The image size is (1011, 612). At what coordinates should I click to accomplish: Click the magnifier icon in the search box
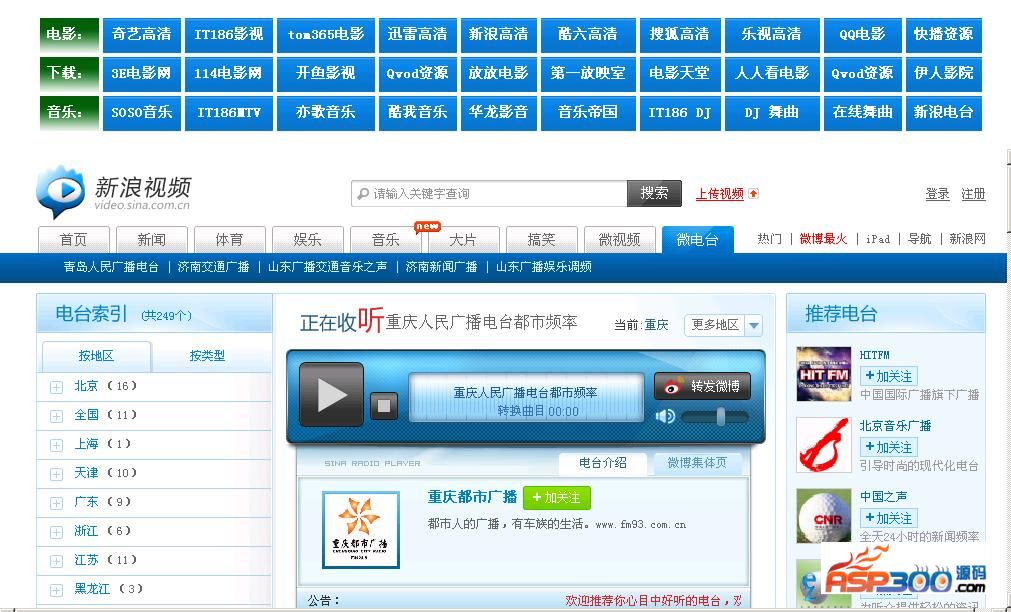(363, 193)
